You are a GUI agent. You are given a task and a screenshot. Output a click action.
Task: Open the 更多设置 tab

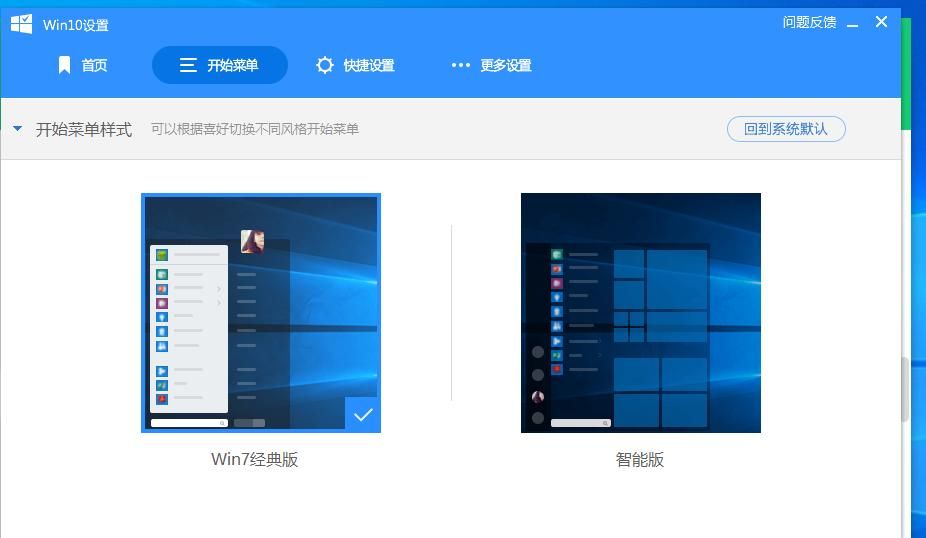(x=491, y=65)
